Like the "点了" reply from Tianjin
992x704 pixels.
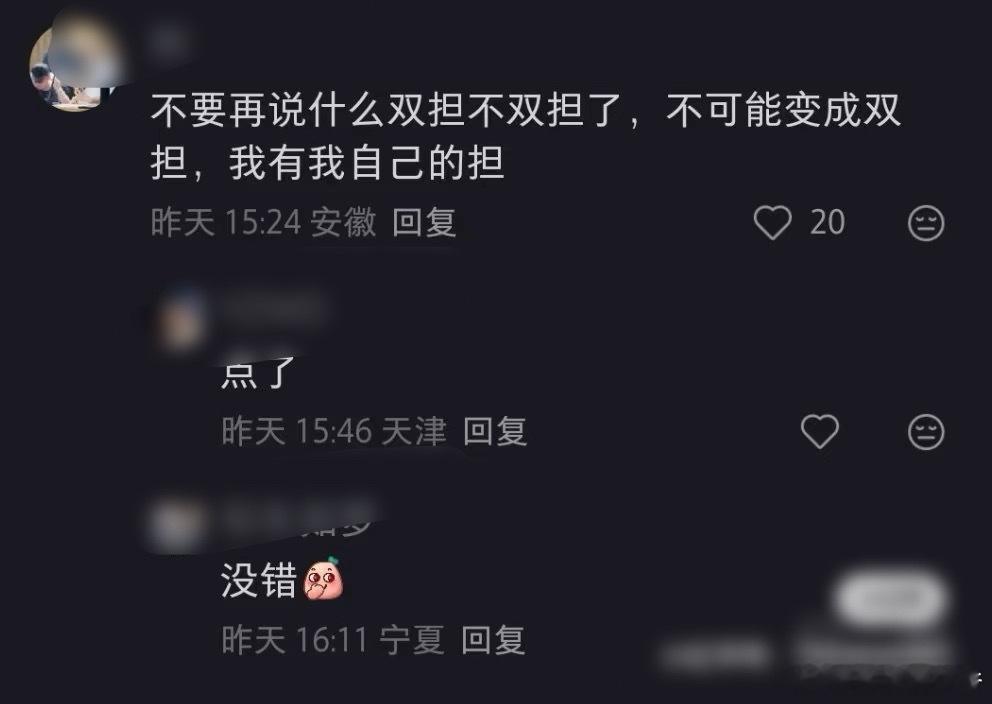click(820, 432)
